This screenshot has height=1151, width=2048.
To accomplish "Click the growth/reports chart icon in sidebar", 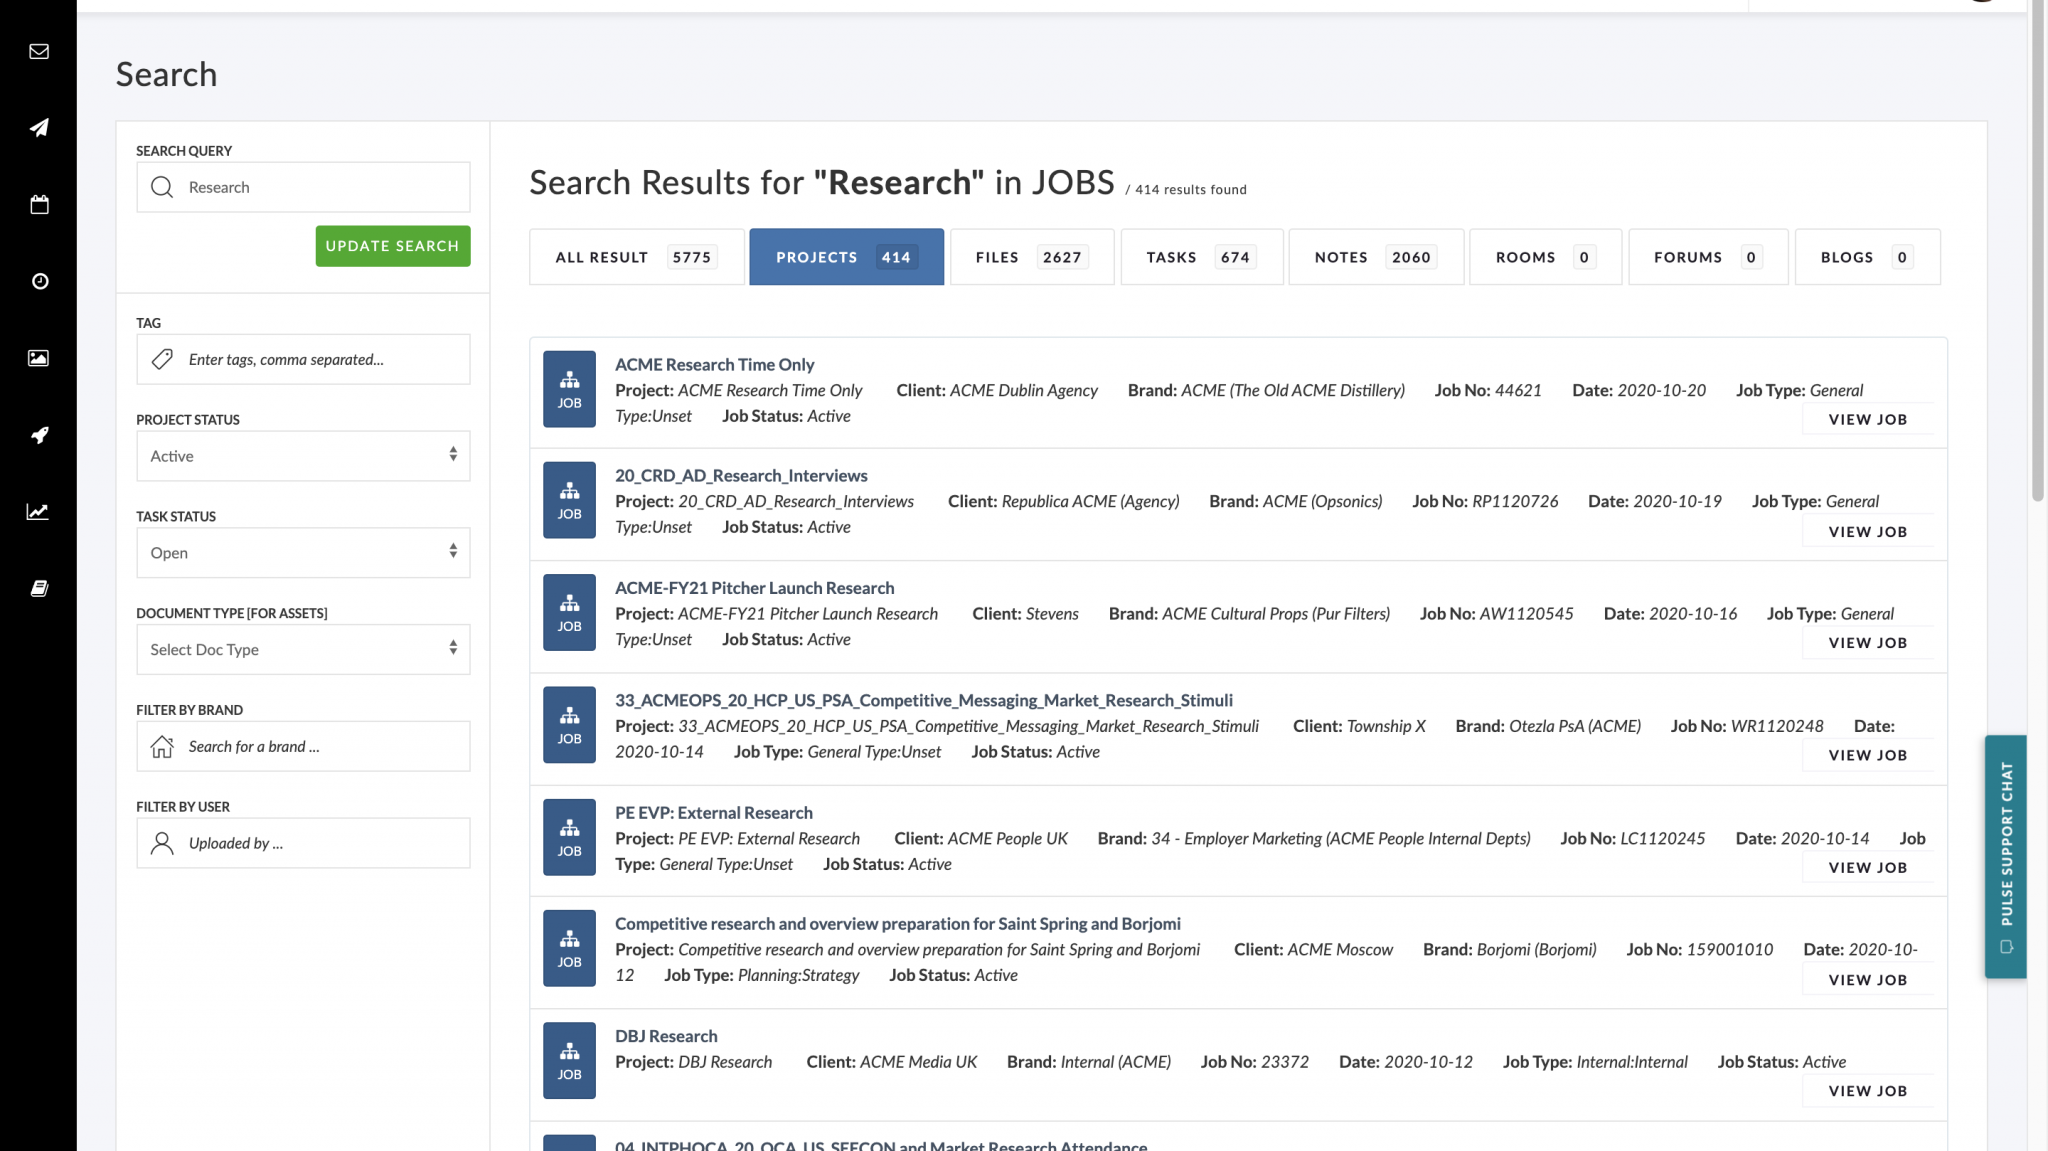I will (38, 511).
